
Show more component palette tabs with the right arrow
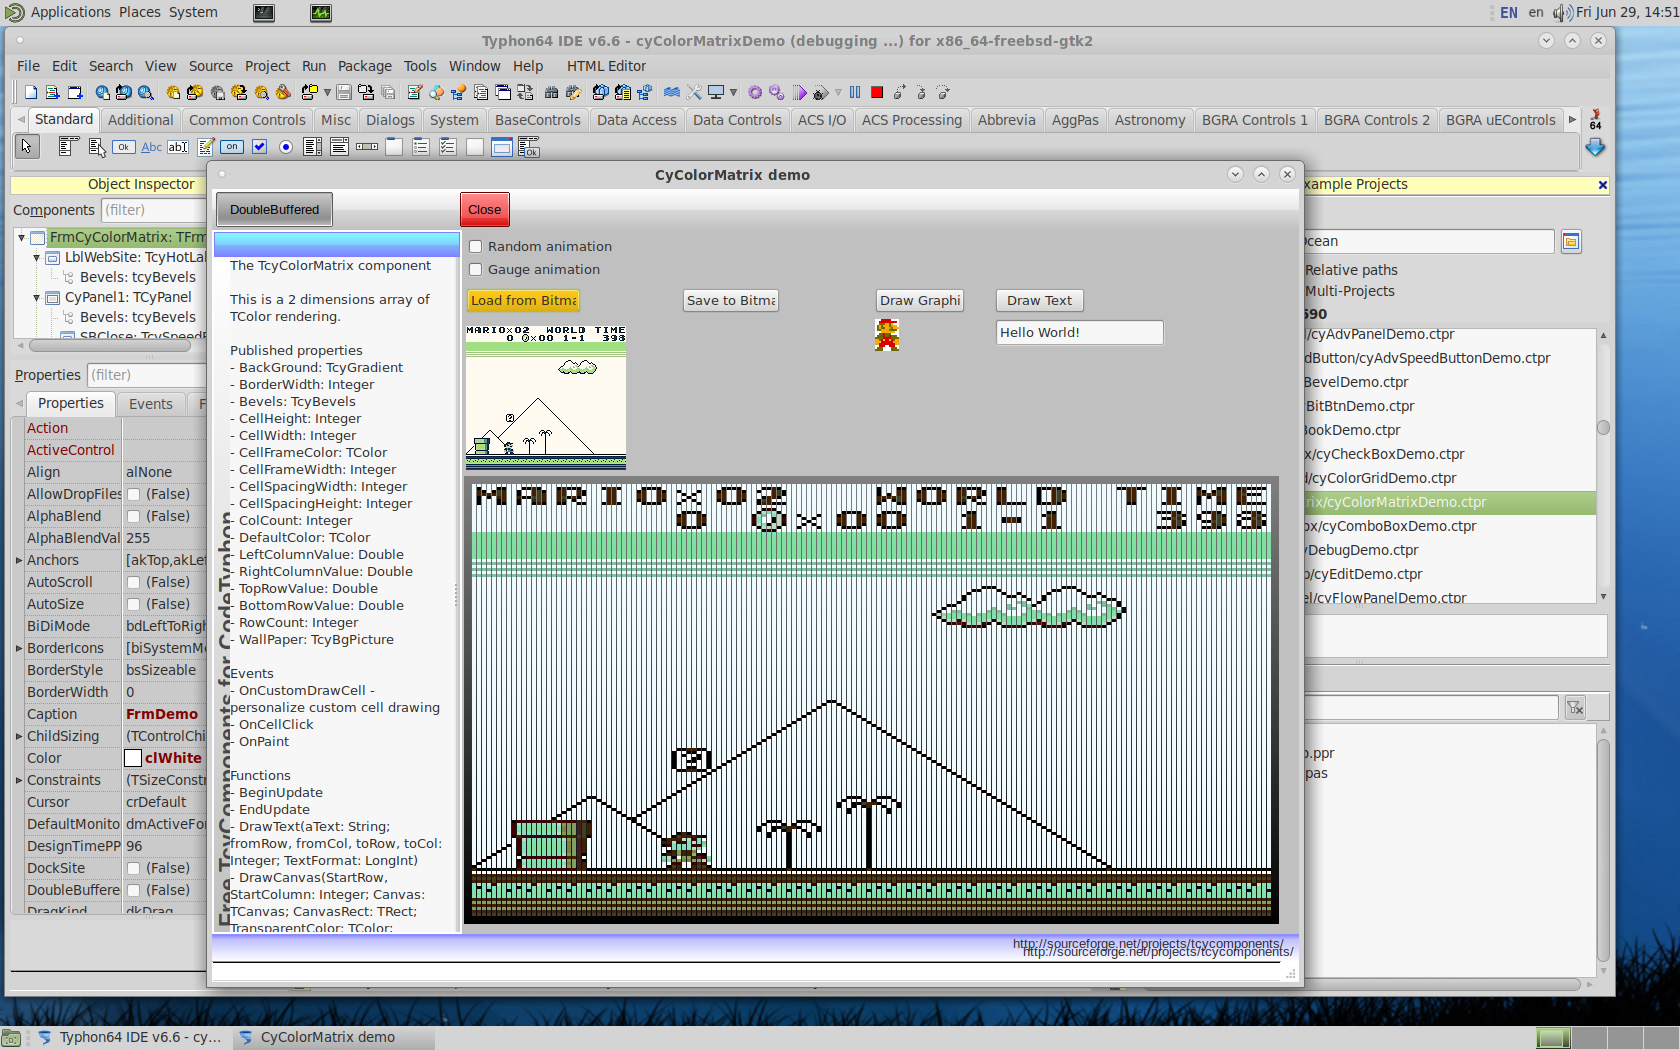coord(1572,119)
